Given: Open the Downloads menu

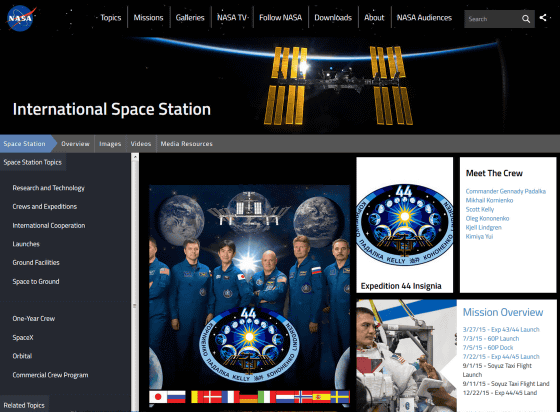Looking at the screenshot, I should [333, 17].
